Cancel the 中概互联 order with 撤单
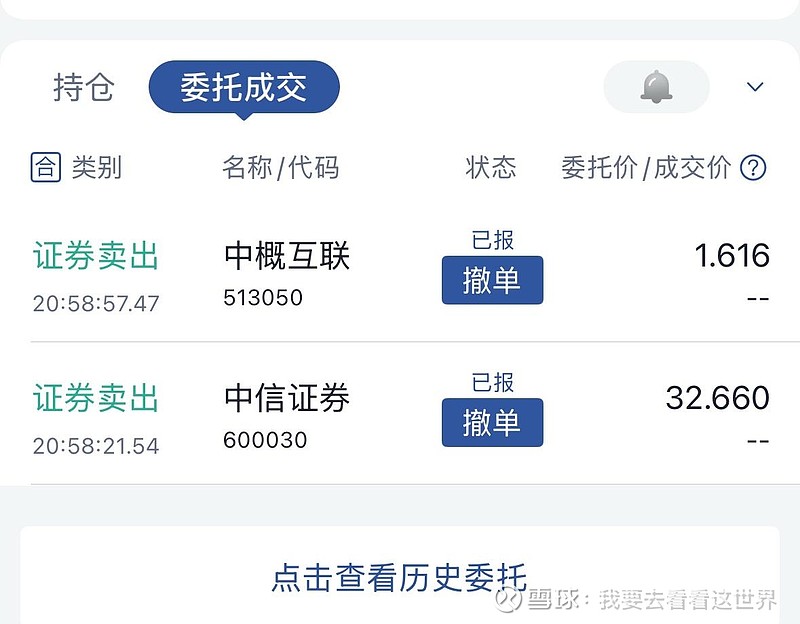 click(492, 280)
